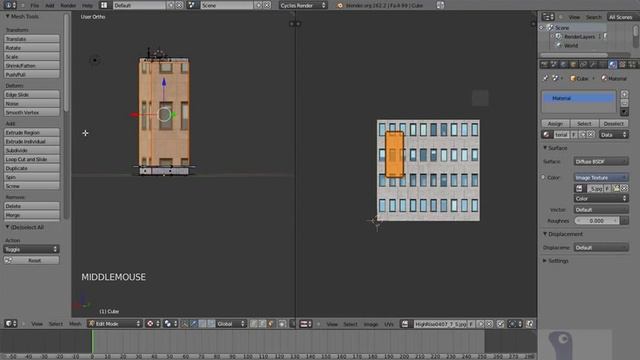The width and height of the screenshot is (640, 360).
Task: Open the 3D view's Mesh menu
Action: [75, 324]
